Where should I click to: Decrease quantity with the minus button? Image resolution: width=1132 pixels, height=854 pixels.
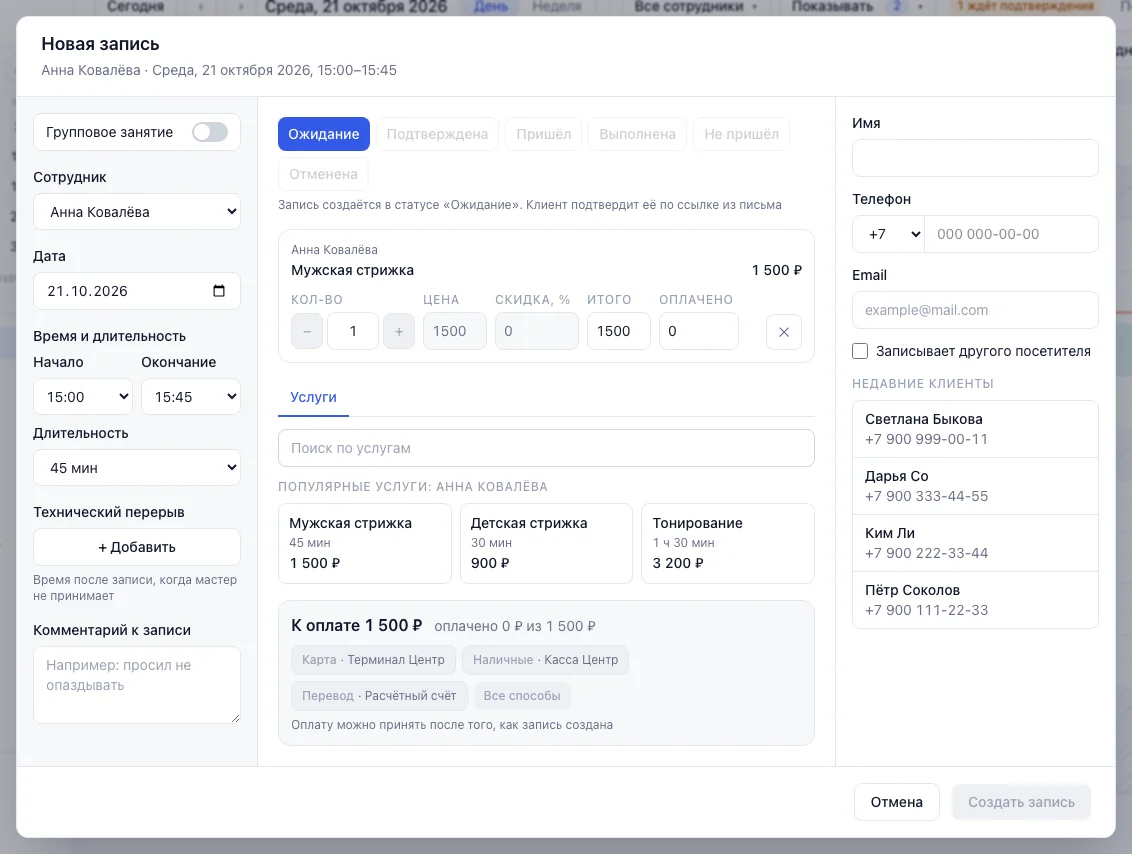pyautogui.click(x=307, y=331)
